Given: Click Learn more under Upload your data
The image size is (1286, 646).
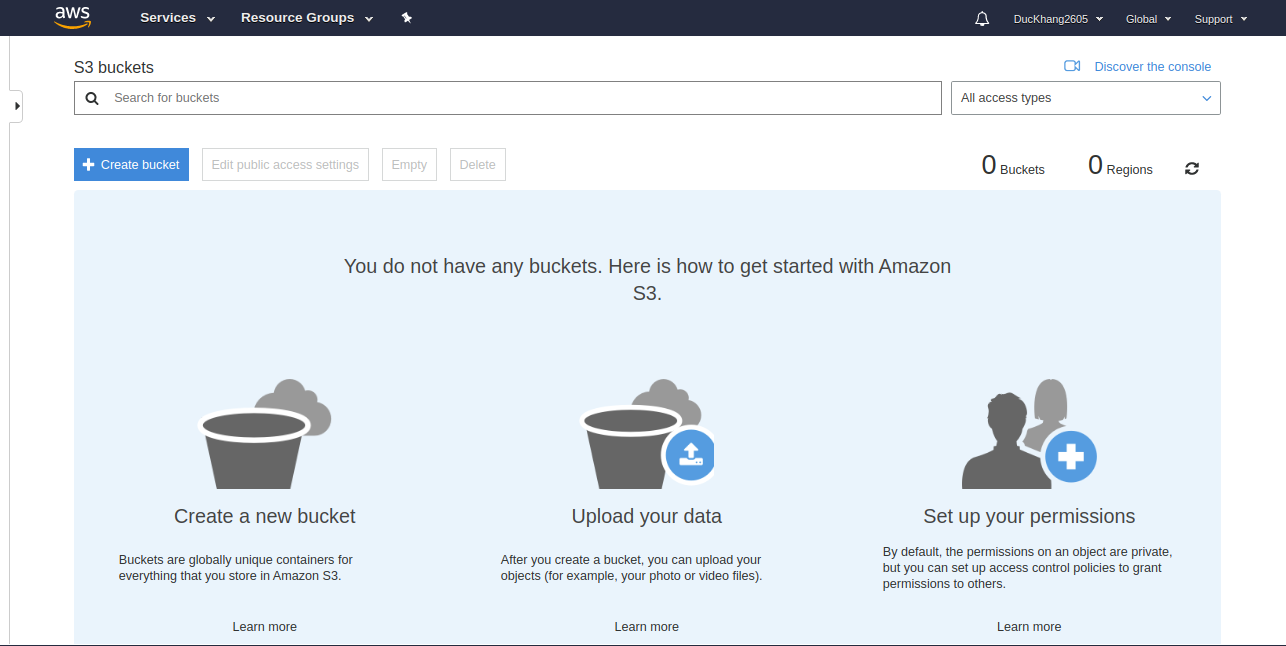Looking at the screenshot, I should (x=646, y=627).
